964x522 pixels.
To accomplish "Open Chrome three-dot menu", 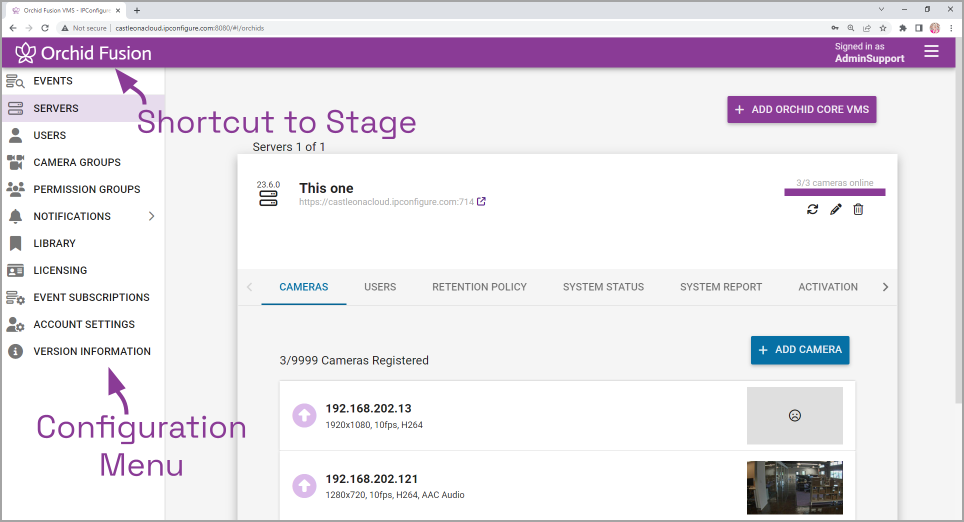I will 951,28.
